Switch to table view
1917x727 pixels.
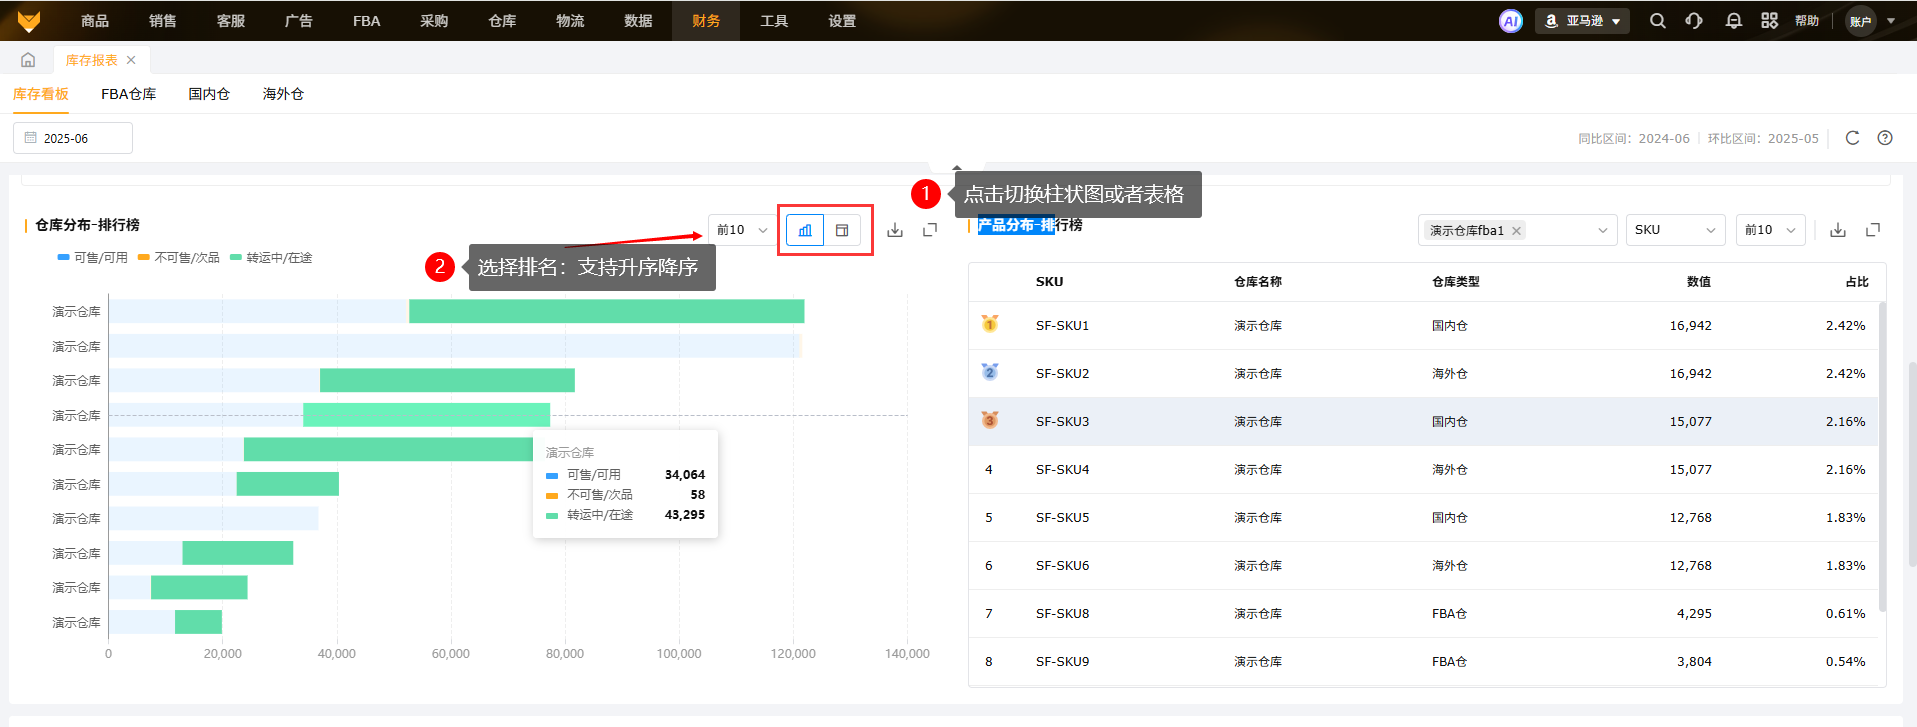842,230
